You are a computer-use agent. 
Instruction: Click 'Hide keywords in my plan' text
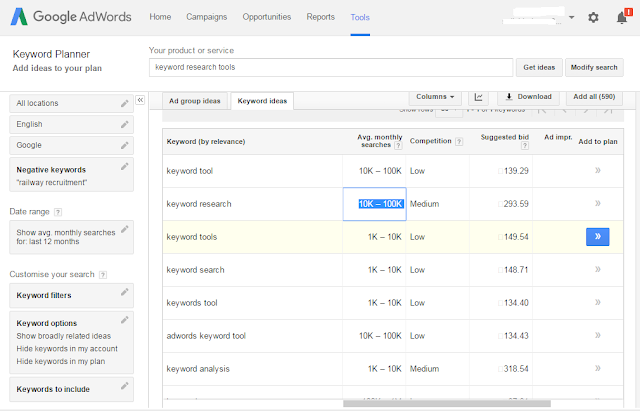coord(60,361)
